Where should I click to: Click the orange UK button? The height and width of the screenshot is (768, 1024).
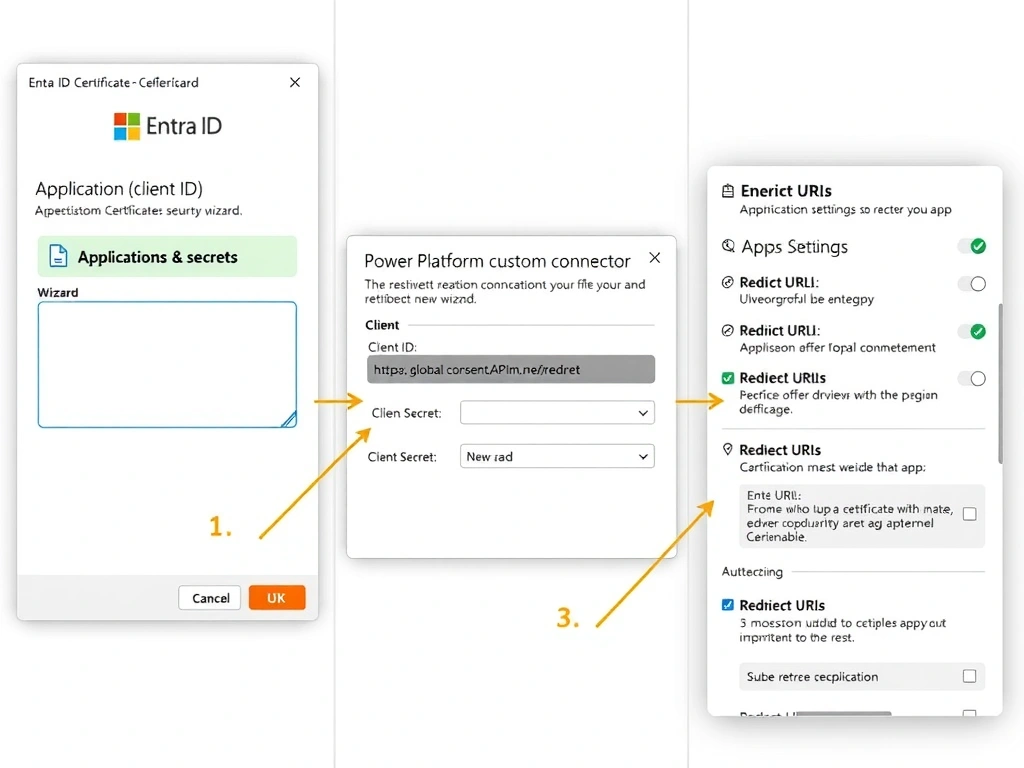pos(277,598)
